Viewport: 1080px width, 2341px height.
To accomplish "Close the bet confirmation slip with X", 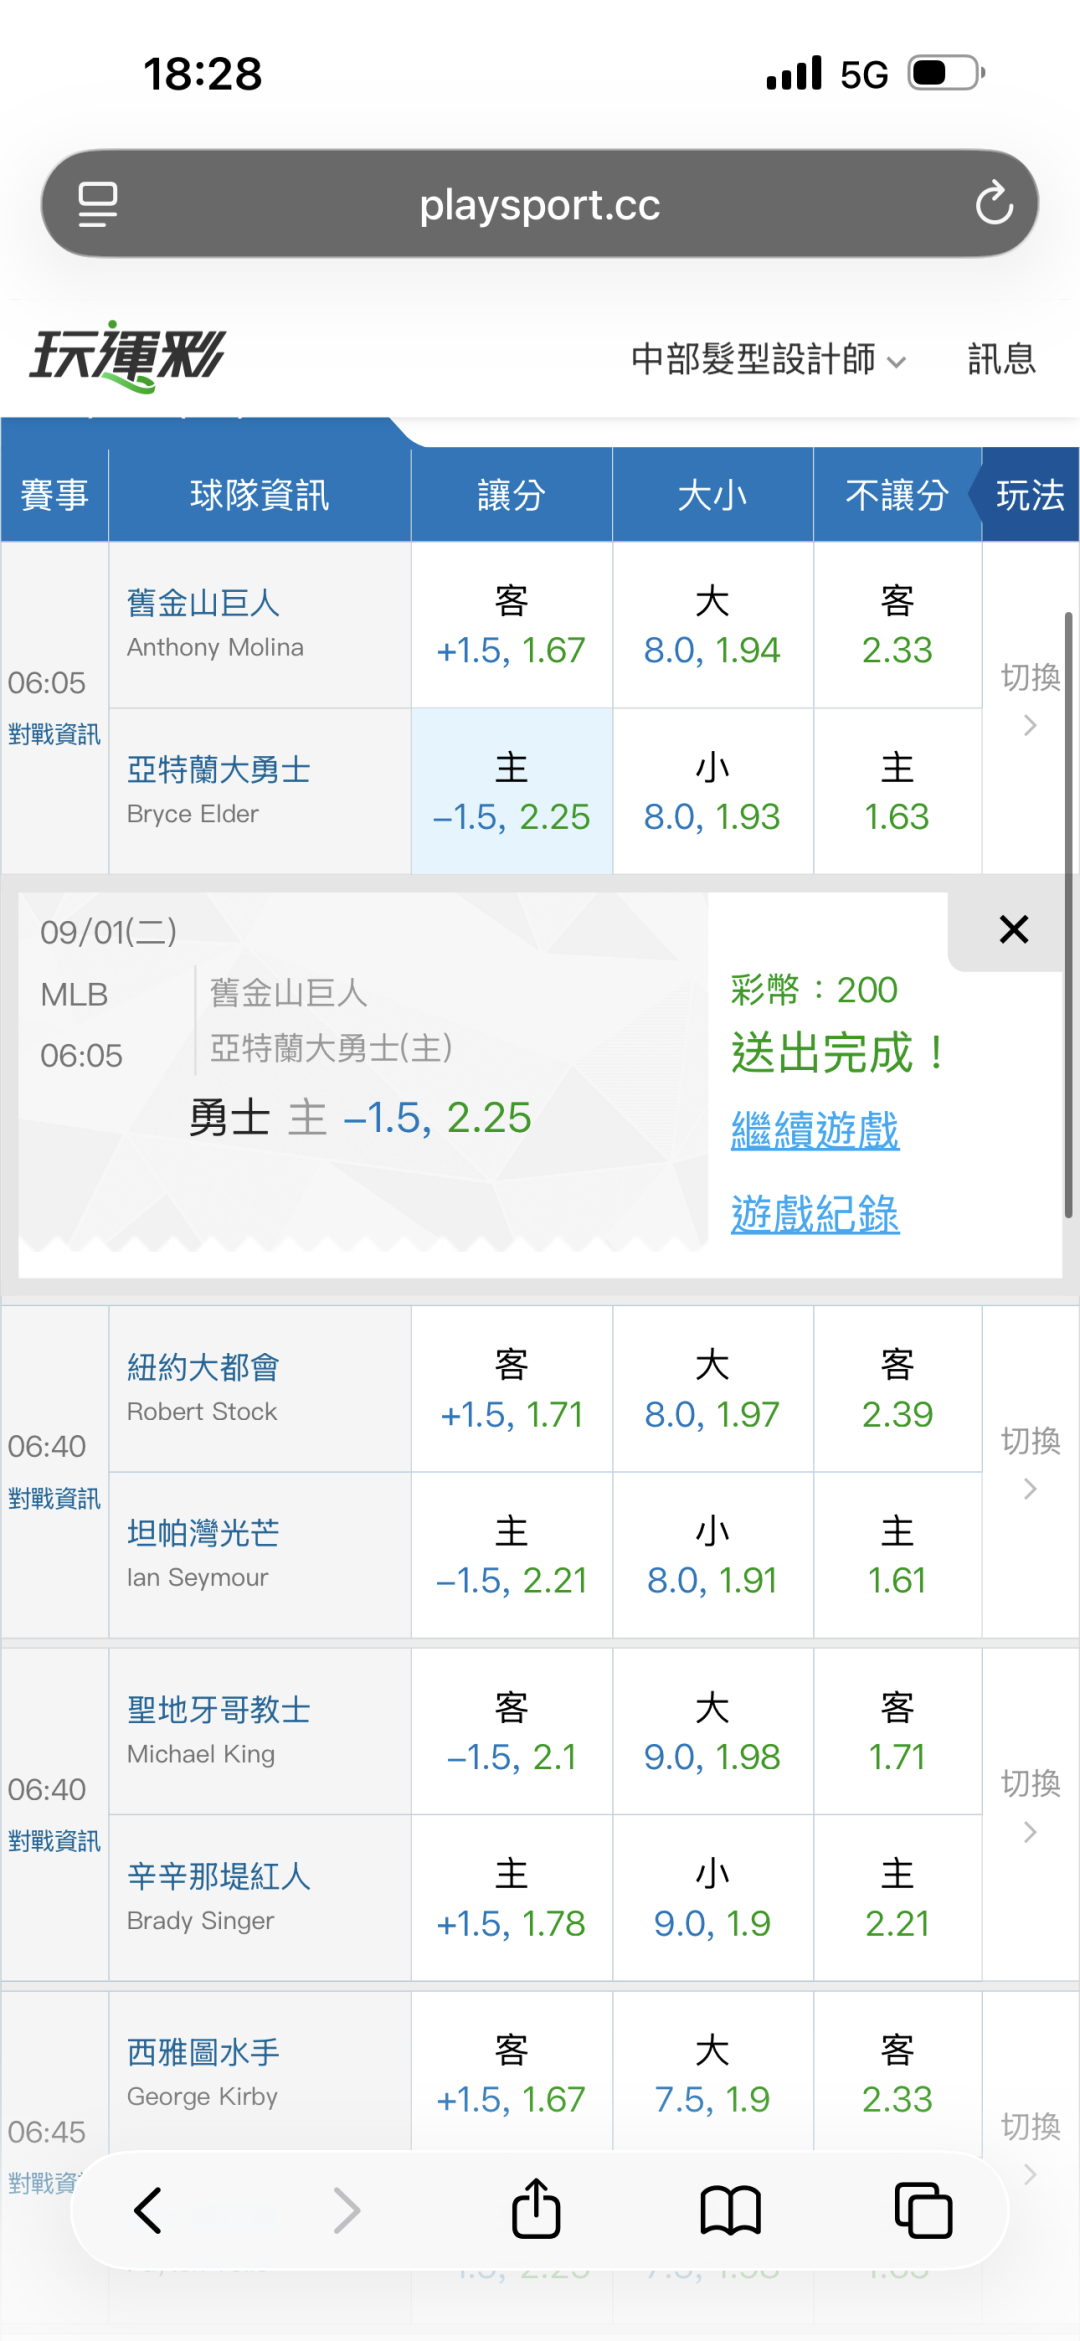I will (x=1014, y=930).
